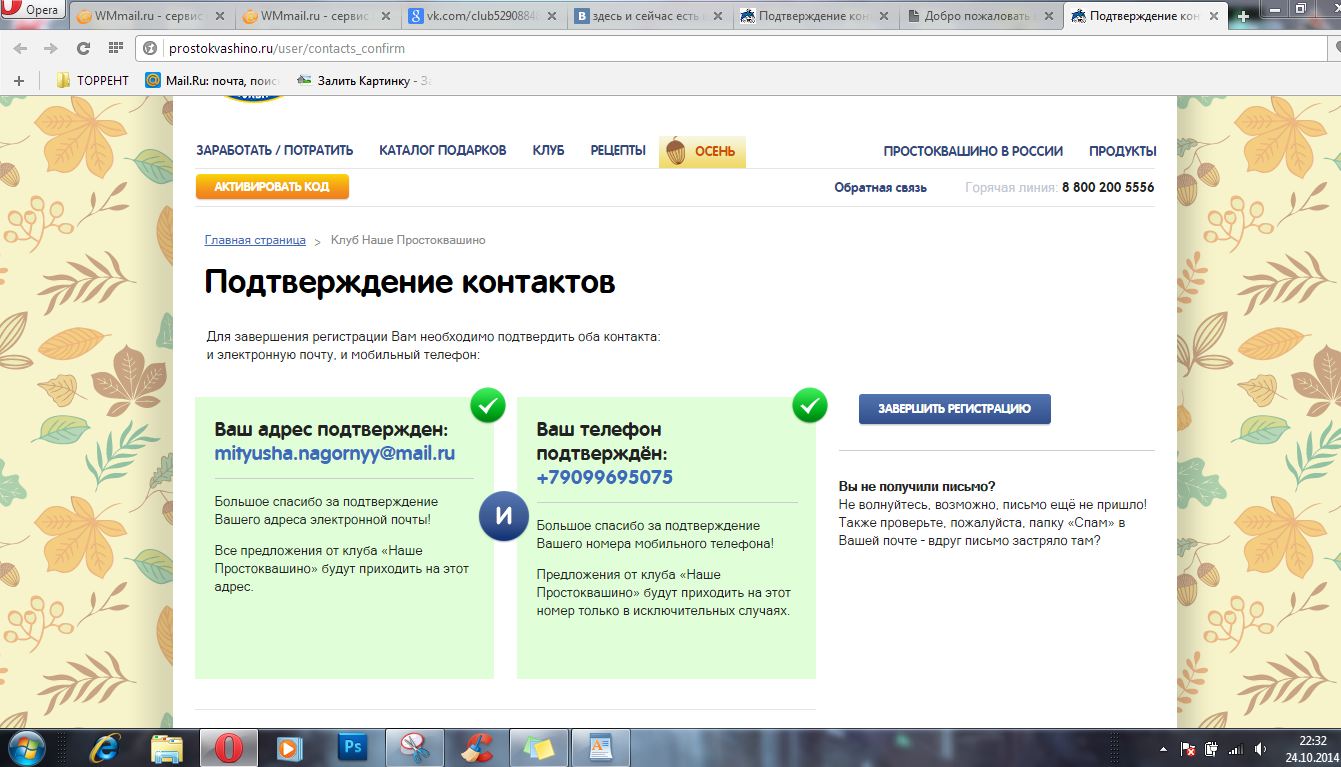The height and width of the screenshot is (767, 1341).
Task: Open the КАТАЛОГ ПОДАРКОВ menu item
Action: [x=443, y=151]
